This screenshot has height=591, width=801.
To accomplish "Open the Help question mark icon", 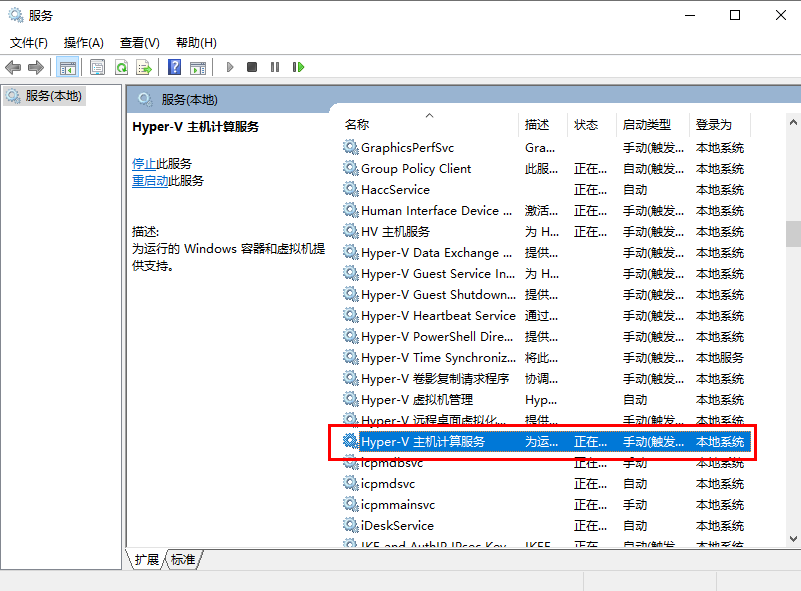I will [x=174, y=67].
